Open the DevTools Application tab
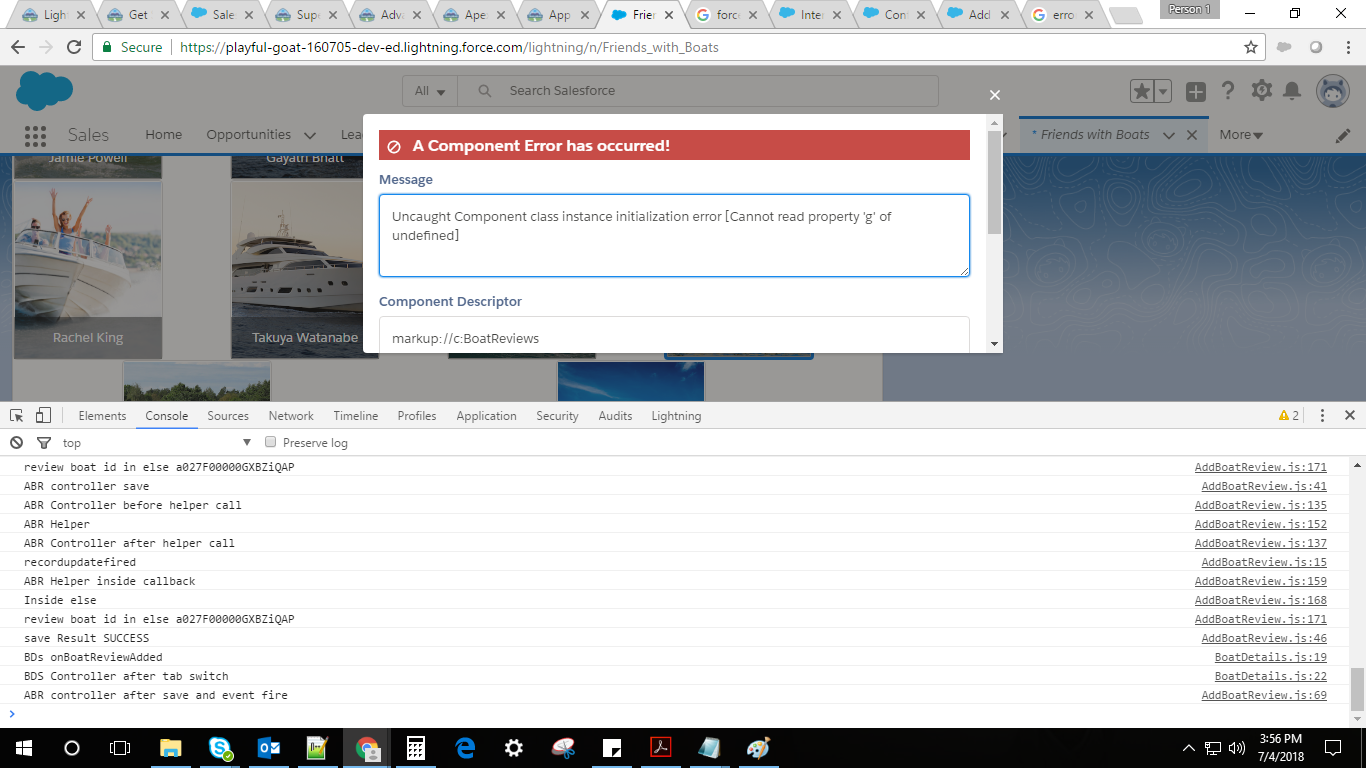Viewport: 1366px width, 768px height. (x=487, y=415)
